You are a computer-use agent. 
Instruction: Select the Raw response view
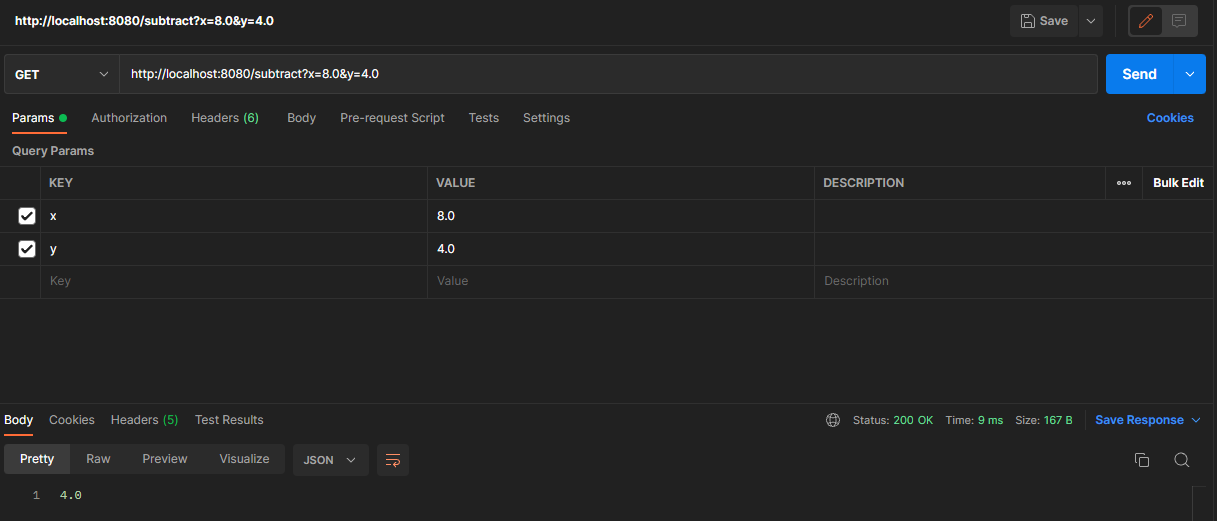click(x=98, y=459)
